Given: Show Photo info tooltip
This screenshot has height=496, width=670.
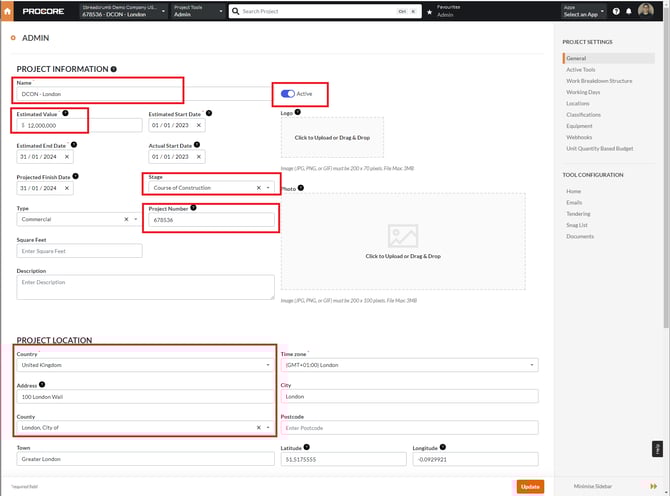Looking at the screenshot, I should pos(301,188).
